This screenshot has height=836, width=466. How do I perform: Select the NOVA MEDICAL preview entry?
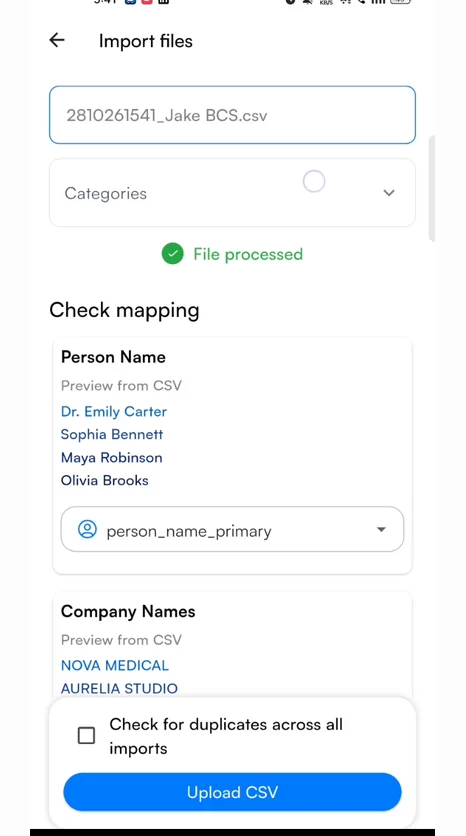[115, 665]
